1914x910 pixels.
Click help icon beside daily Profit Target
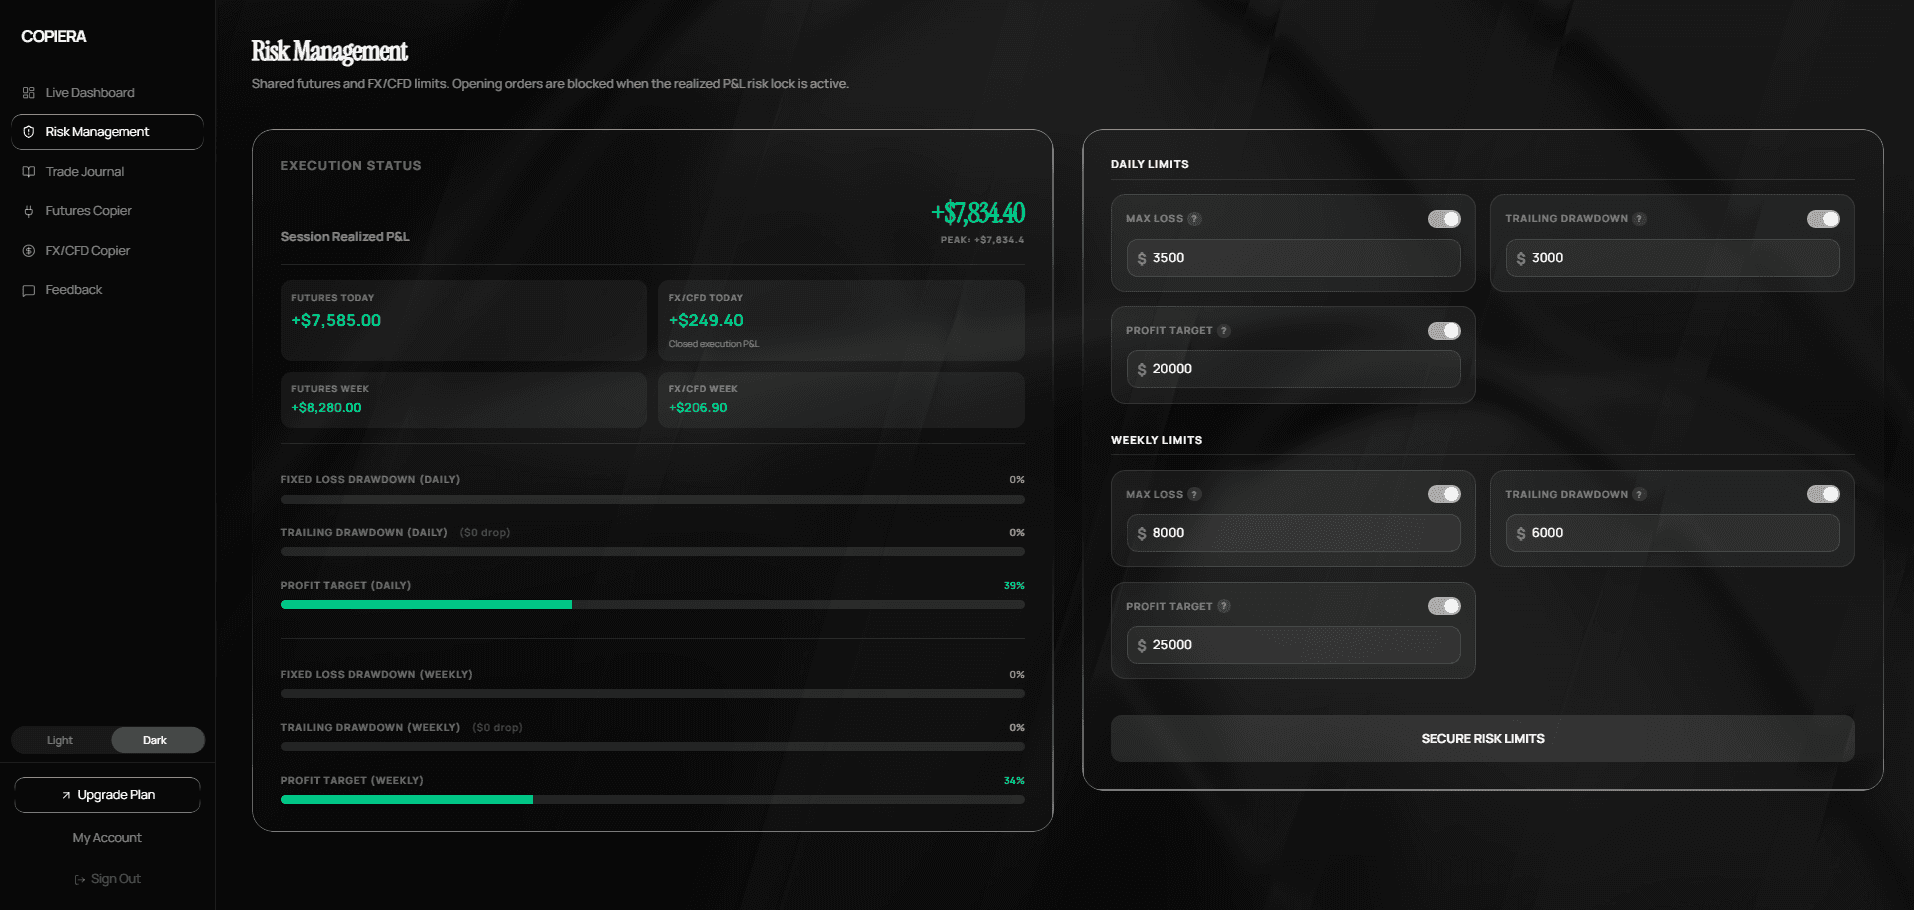tap(1224, 331)
